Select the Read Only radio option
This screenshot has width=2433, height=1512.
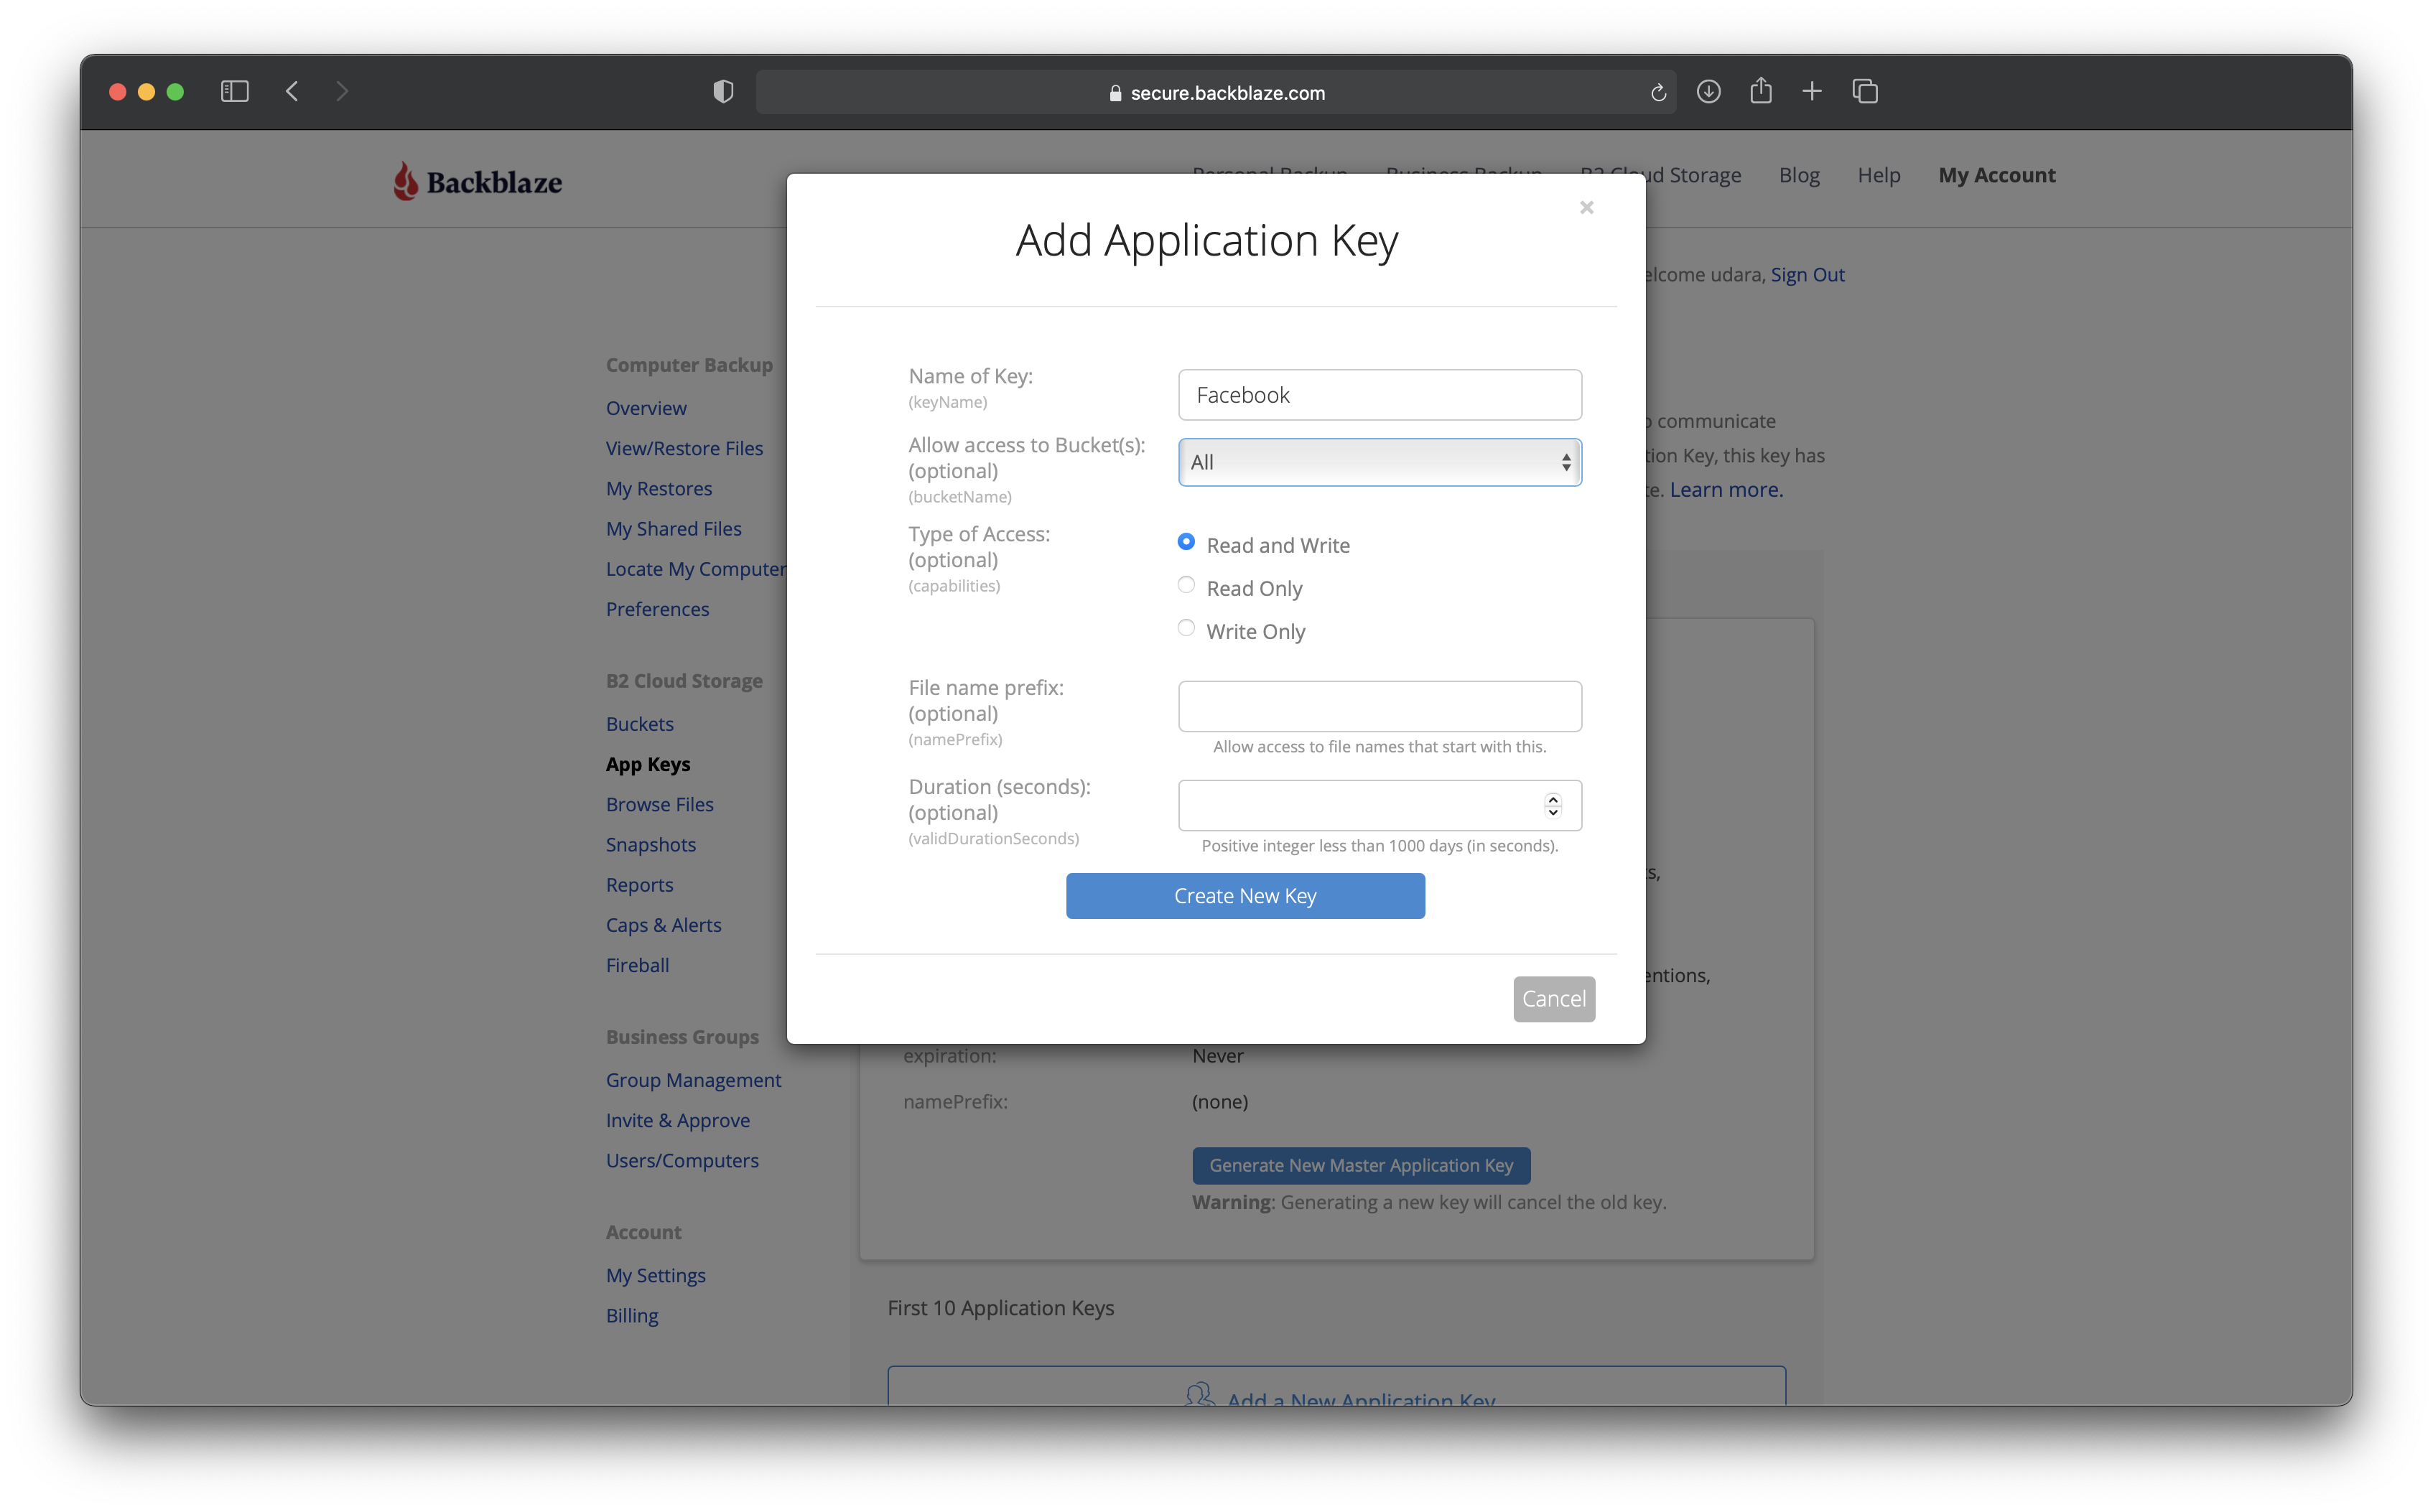[1186, 585]
